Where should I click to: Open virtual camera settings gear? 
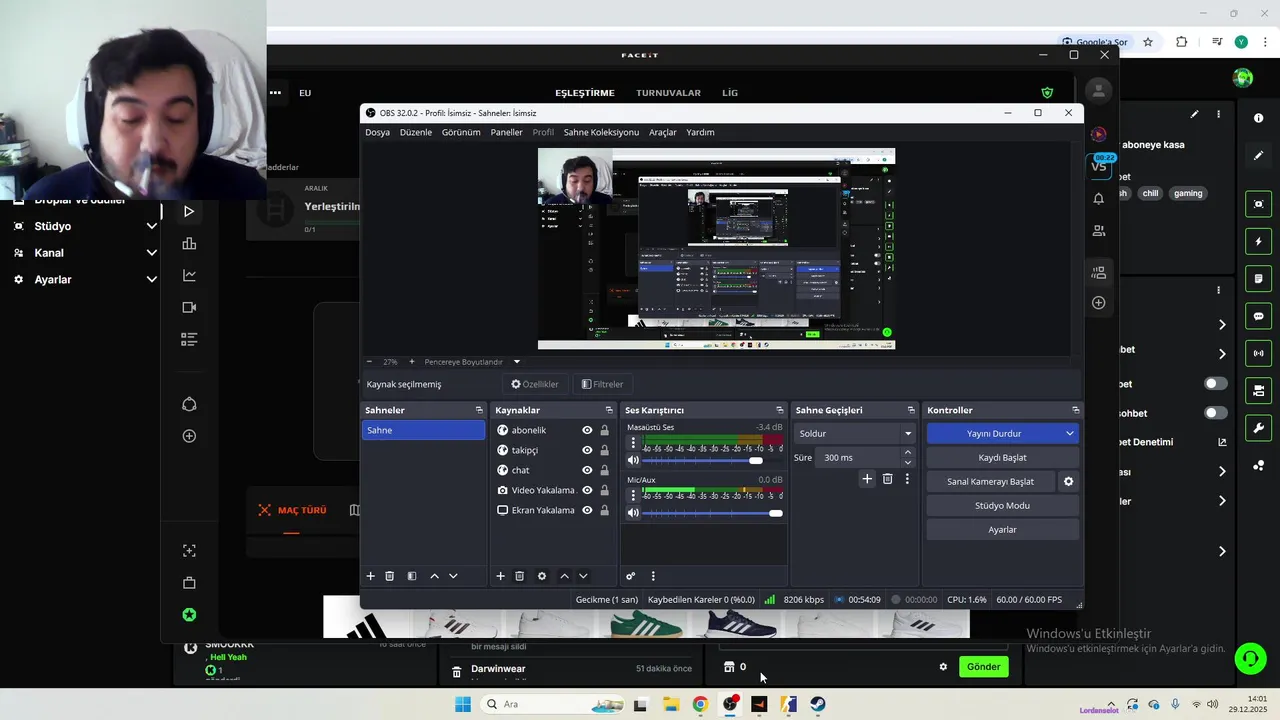[1068, 481]
